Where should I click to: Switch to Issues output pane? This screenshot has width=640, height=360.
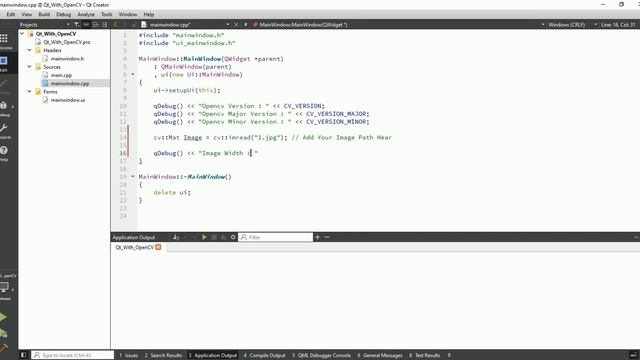pos(129,355)
